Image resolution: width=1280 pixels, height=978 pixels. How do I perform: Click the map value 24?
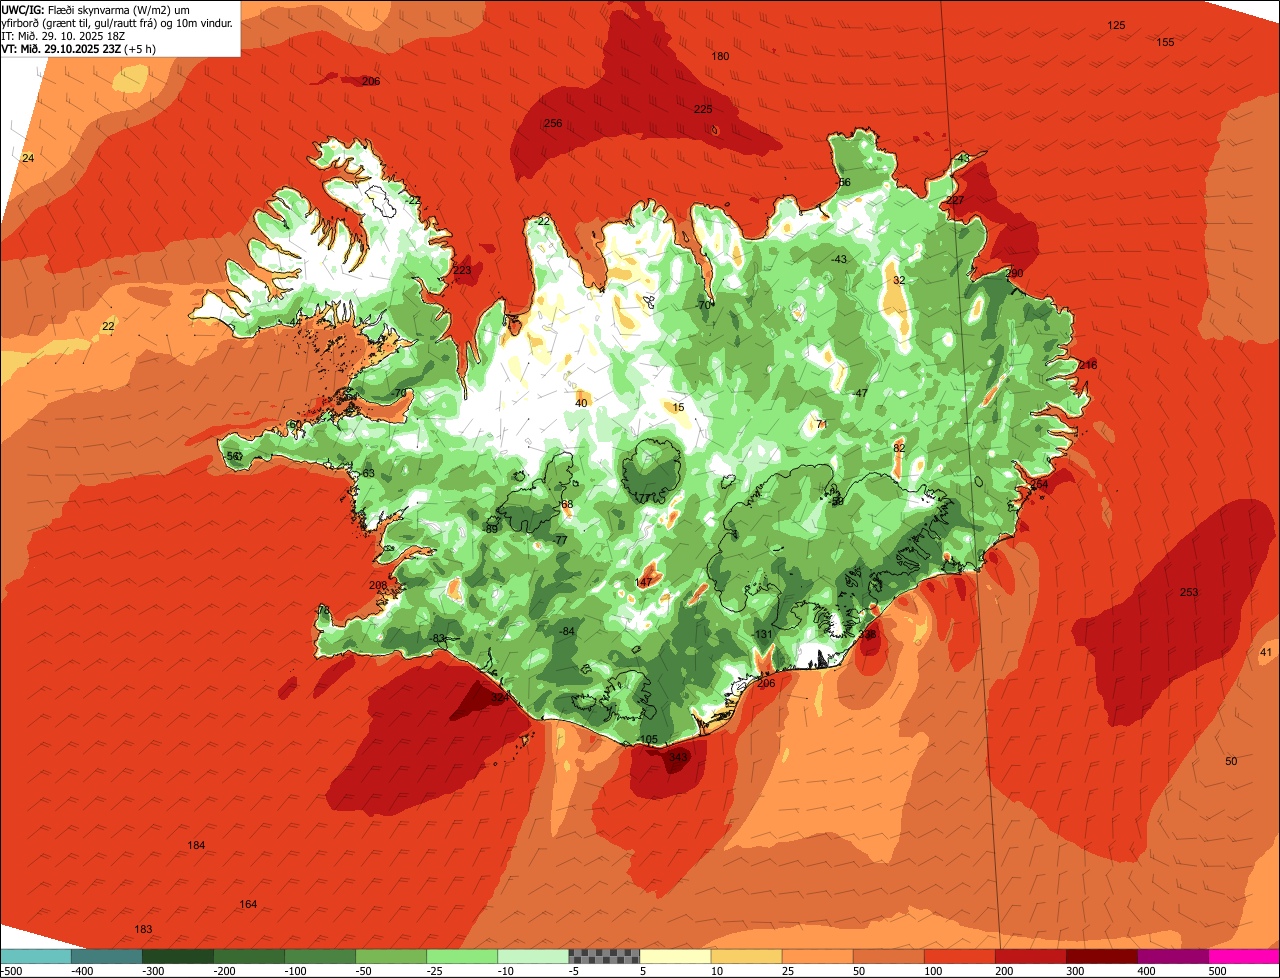click(x=28, y=159)
